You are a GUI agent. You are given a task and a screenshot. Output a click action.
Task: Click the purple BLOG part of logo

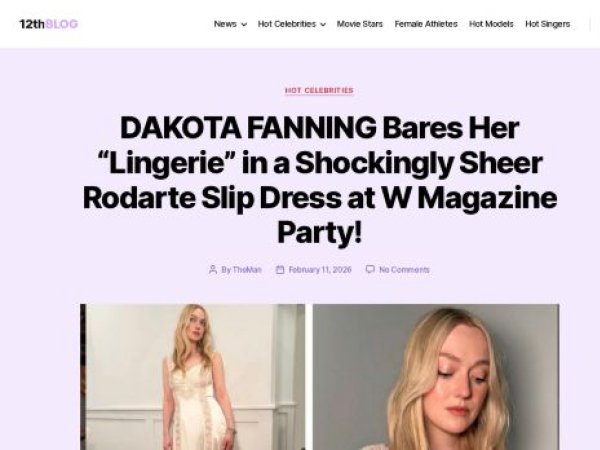(x=62, y=24)
